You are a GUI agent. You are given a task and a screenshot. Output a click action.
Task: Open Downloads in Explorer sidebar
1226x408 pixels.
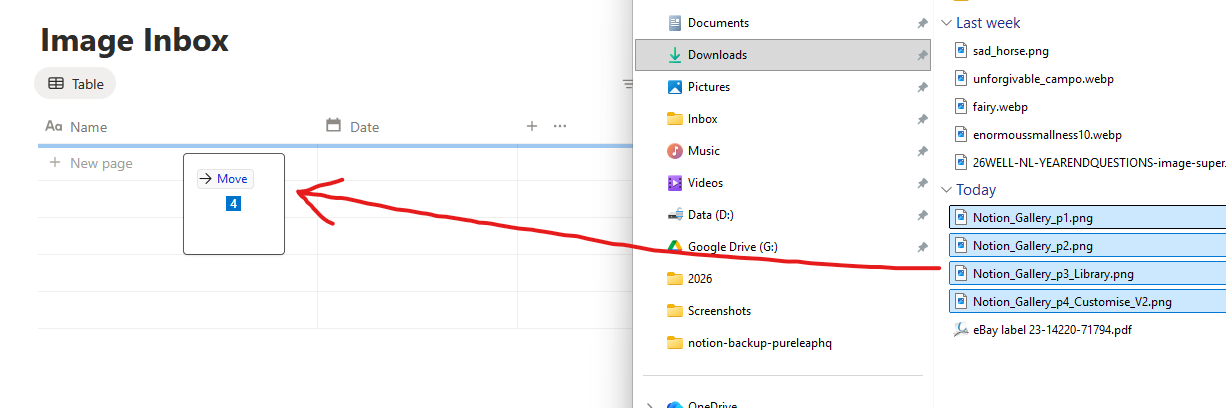[785, 55]
